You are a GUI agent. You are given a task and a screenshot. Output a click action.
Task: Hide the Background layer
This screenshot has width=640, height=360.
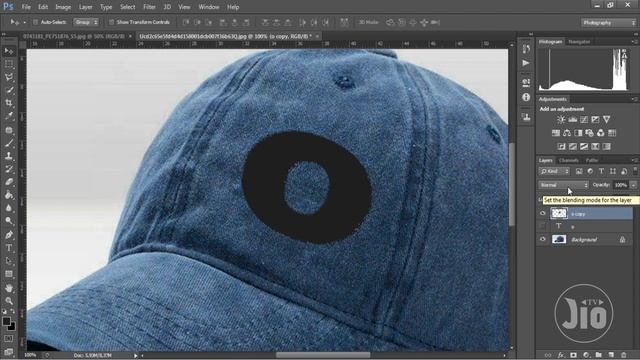(542, 239)
